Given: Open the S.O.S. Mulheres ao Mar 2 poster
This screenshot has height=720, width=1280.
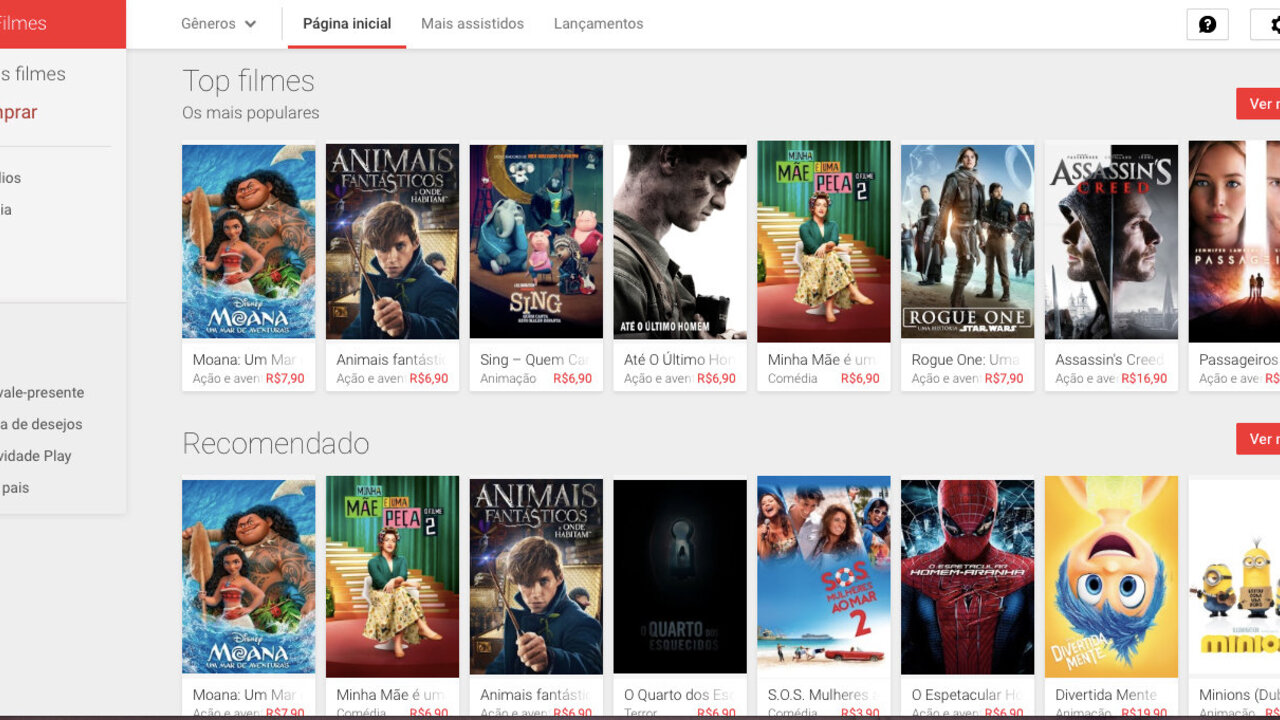Looking at the screenshot, I should click(x=824, y=576).
